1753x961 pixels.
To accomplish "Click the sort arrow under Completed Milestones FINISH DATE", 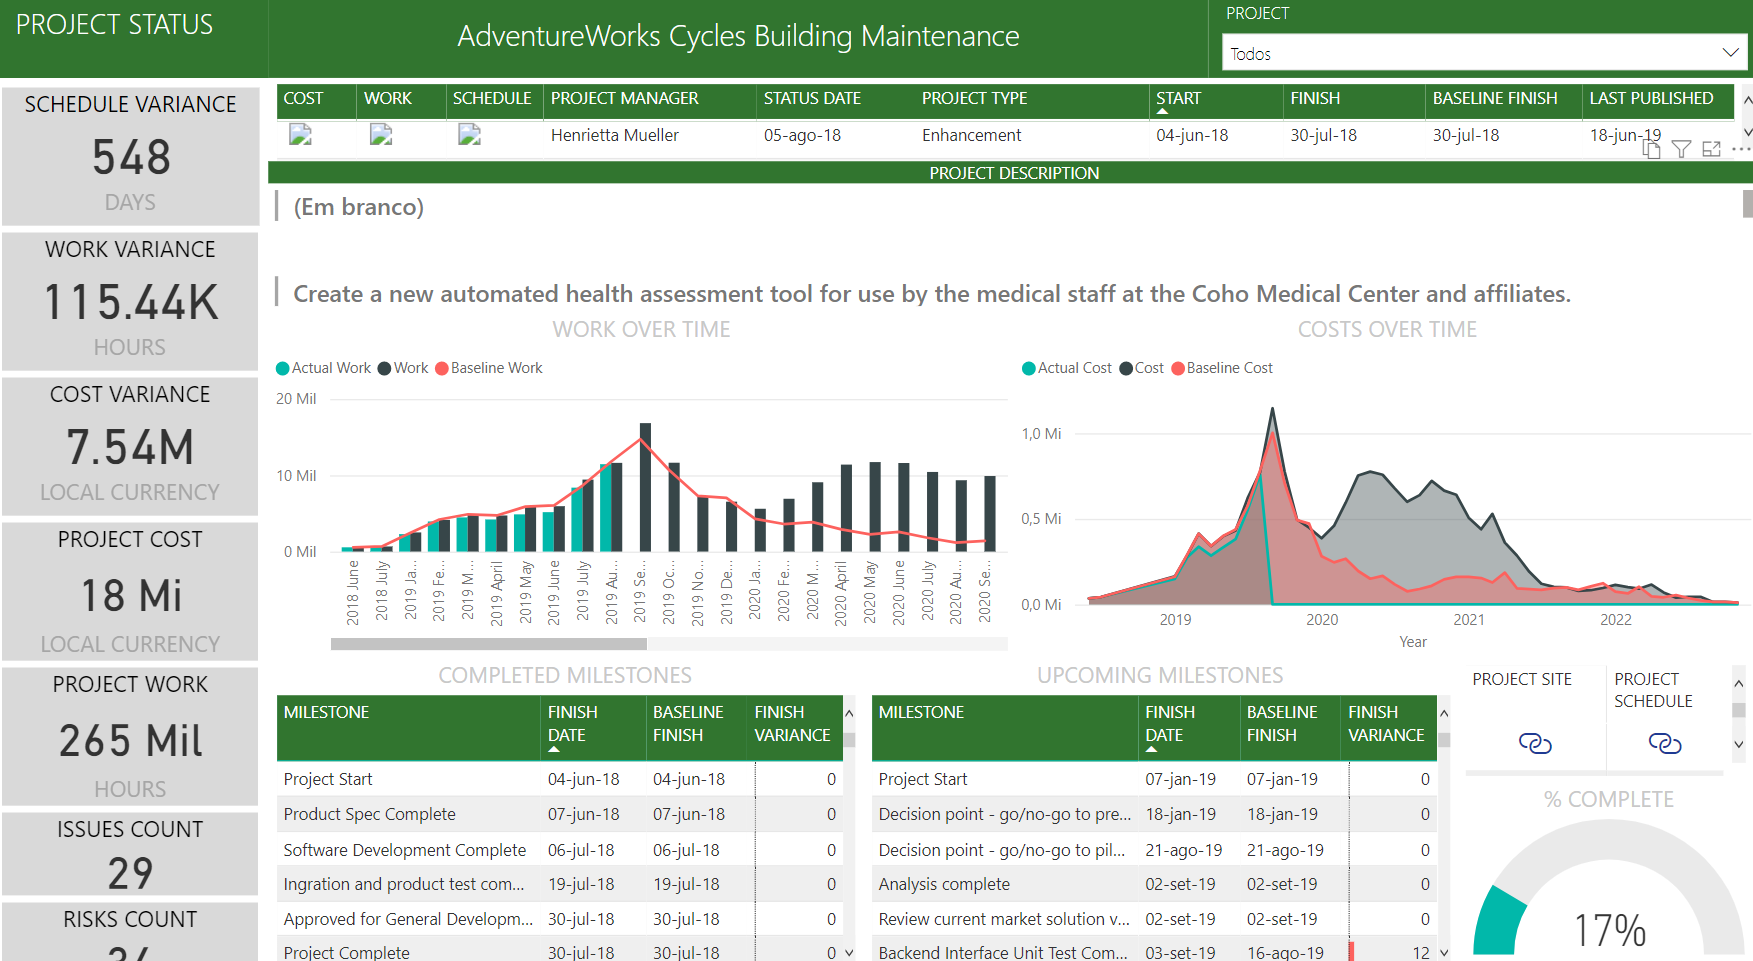I will pos(554,749).
